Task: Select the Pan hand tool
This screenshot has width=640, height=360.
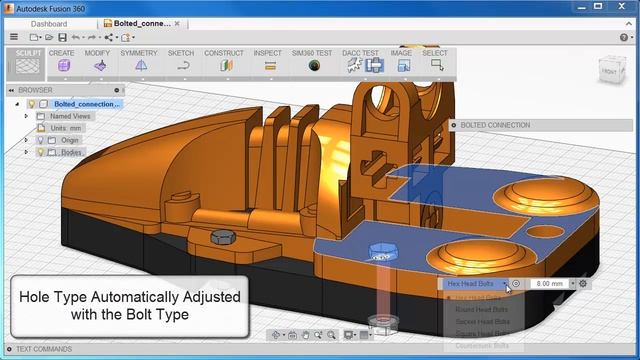Action: [x=305, y=335]
